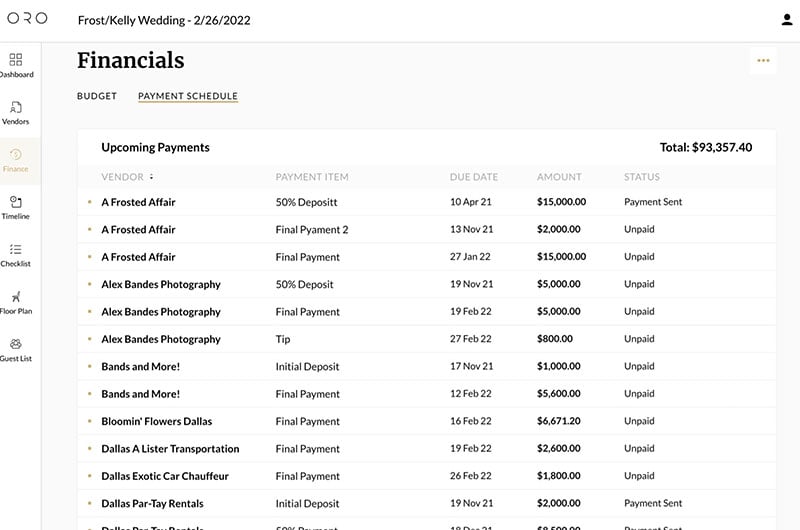The width and height of the screenshot is (800, 530).
Task: Click the $6,671.20 amount
Action: (558, 421)
